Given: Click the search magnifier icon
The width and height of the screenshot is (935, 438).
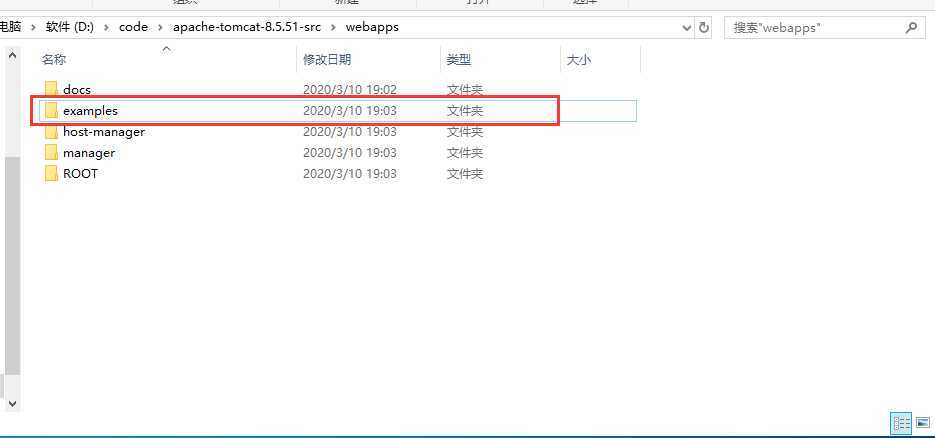Looking at the screenshot, I should click(911, 27).
